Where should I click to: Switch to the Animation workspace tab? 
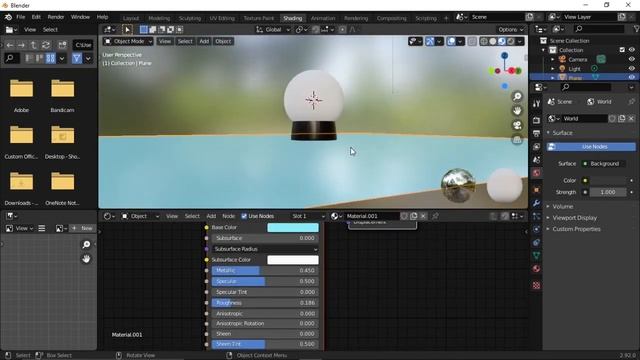[323, 18]
